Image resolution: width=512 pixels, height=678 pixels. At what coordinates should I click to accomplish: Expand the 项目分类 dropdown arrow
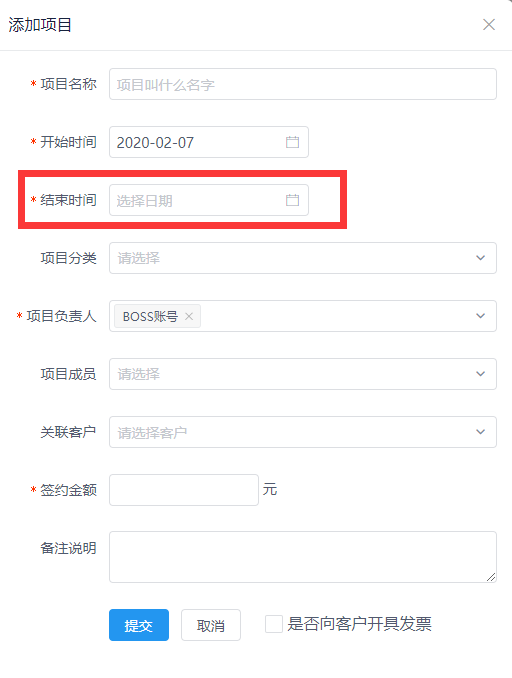[480, 258]
